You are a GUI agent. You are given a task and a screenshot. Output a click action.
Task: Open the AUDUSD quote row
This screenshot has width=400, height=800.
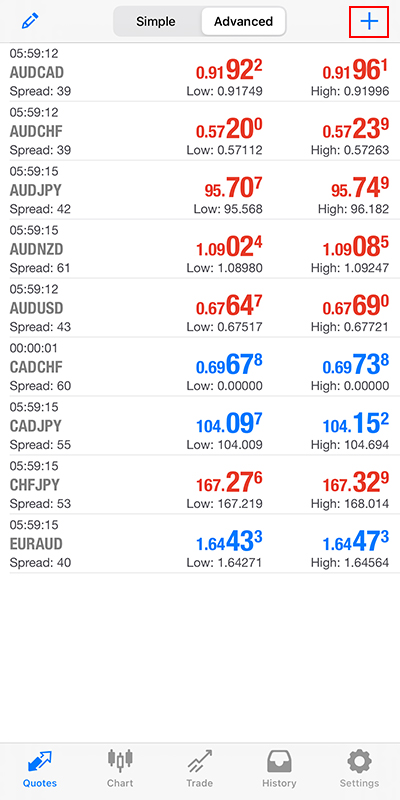click(x=199, y=308)
